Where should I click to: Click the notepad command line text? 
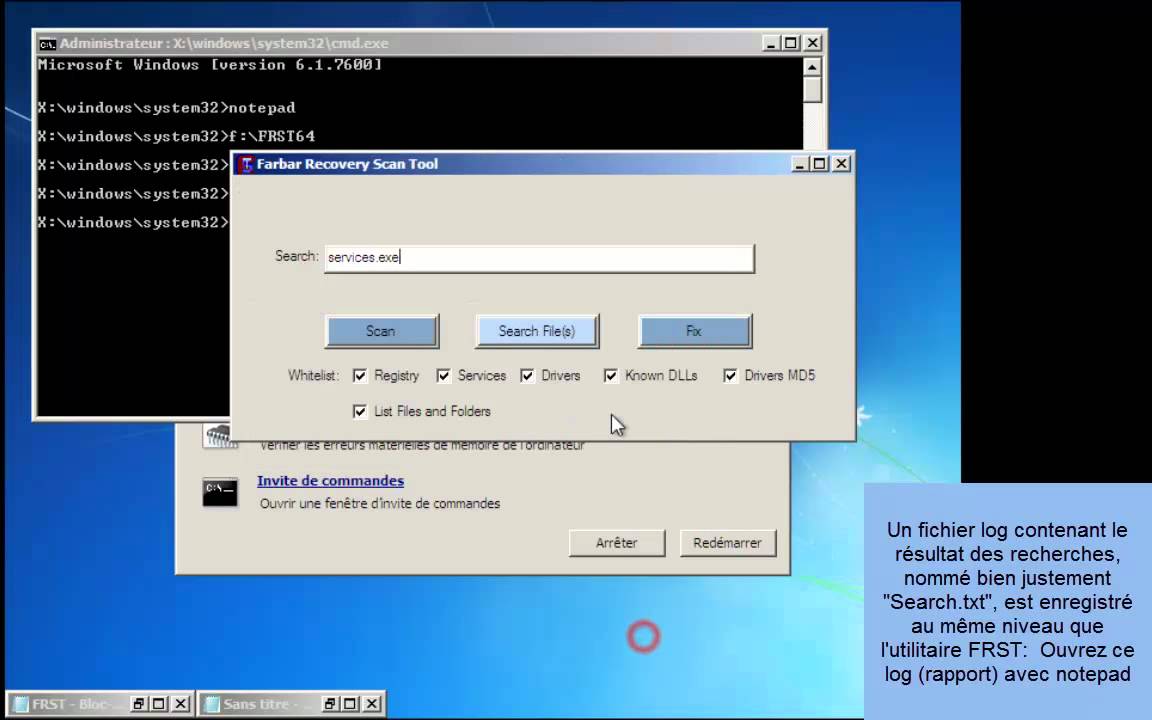262,108
